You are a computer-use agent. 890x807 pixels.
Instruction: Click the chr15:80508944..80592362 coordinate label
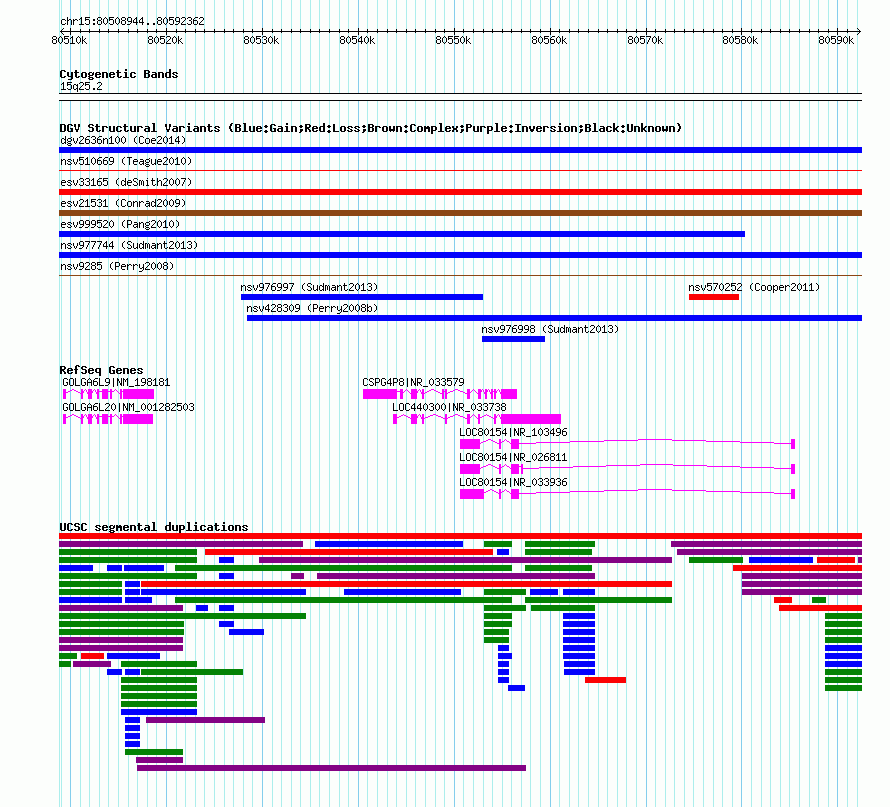(132, 21)
